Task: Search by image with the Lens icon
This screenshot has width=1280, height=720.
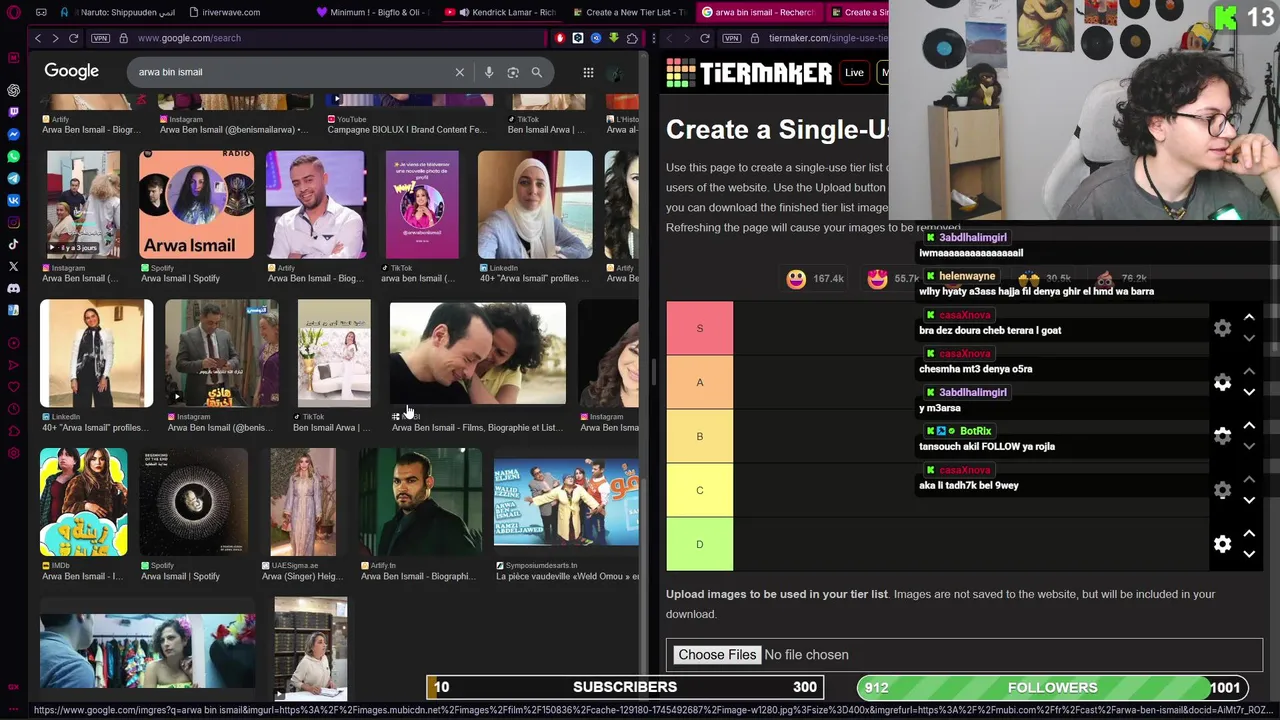Action: pos(513,72)
